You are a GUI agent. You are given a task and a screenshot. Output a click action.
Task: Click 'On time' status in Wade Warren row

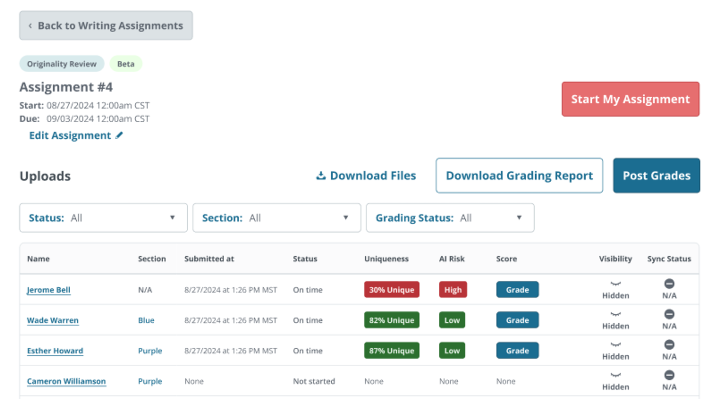(x=308, y=320)
